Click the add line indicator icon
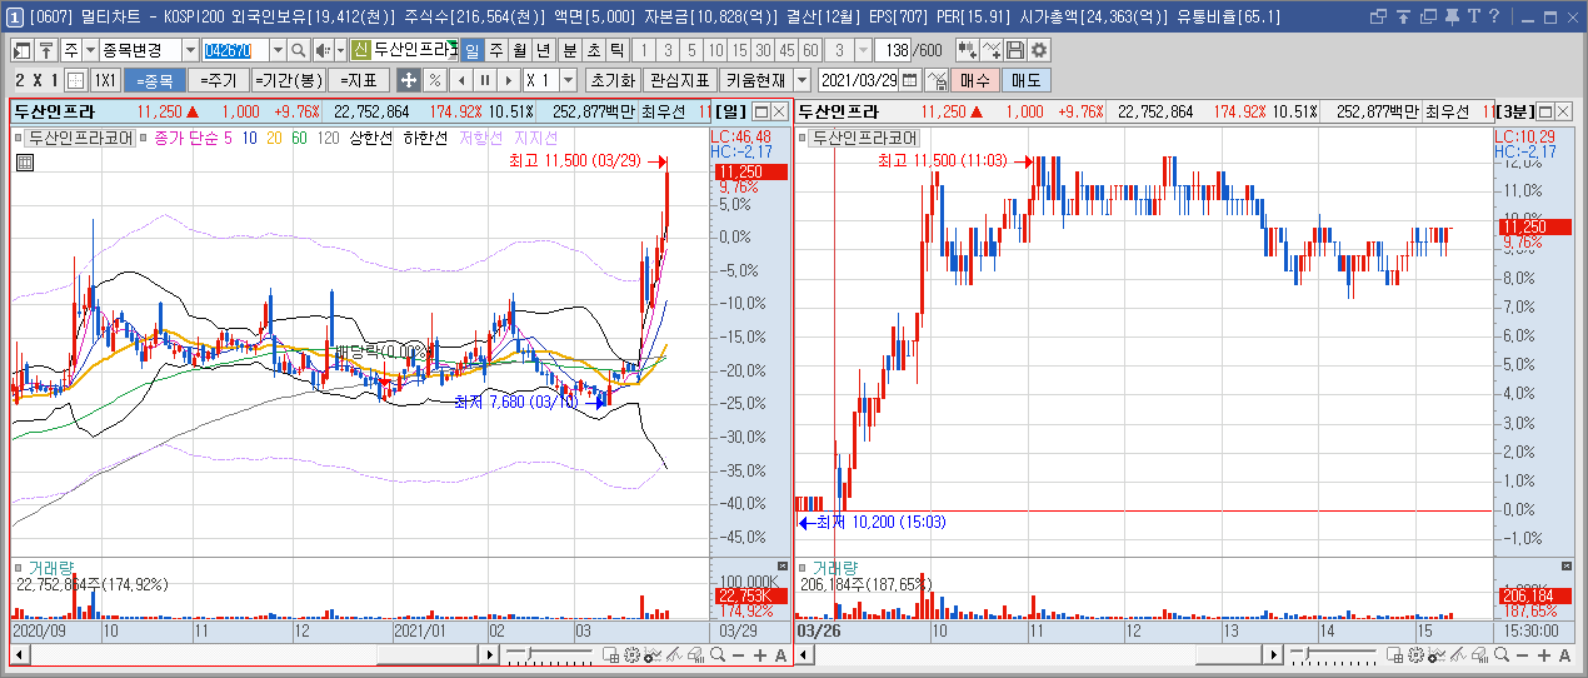 point(991,50)
